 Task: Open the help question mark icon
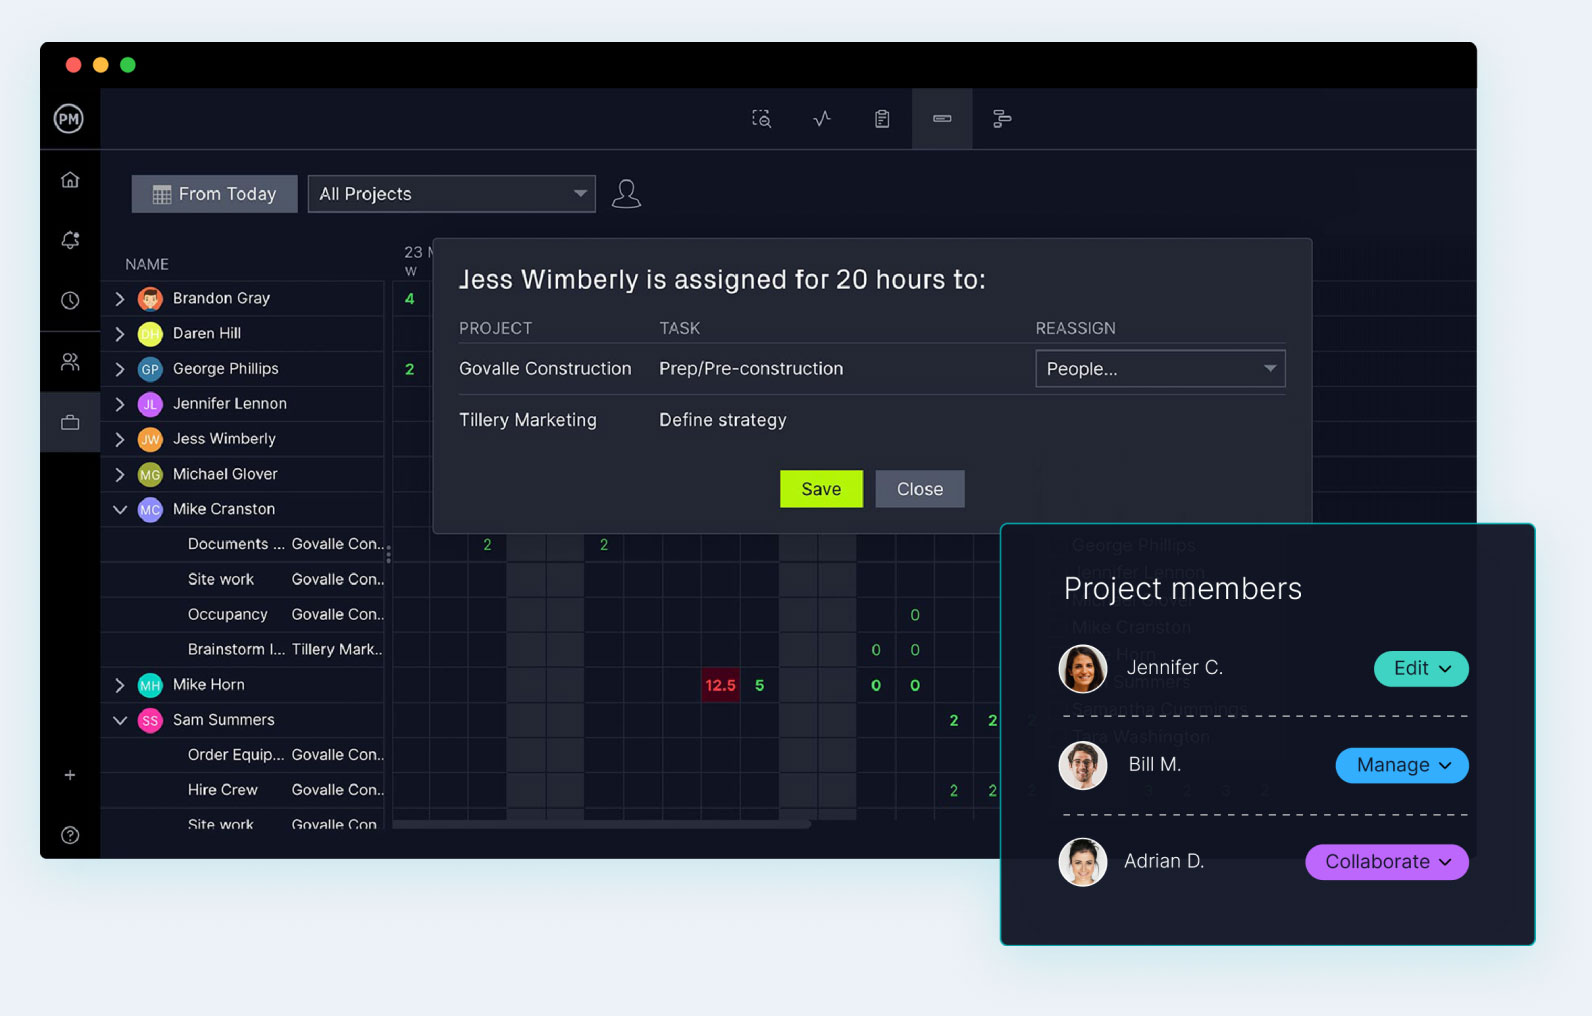[70, 835]
